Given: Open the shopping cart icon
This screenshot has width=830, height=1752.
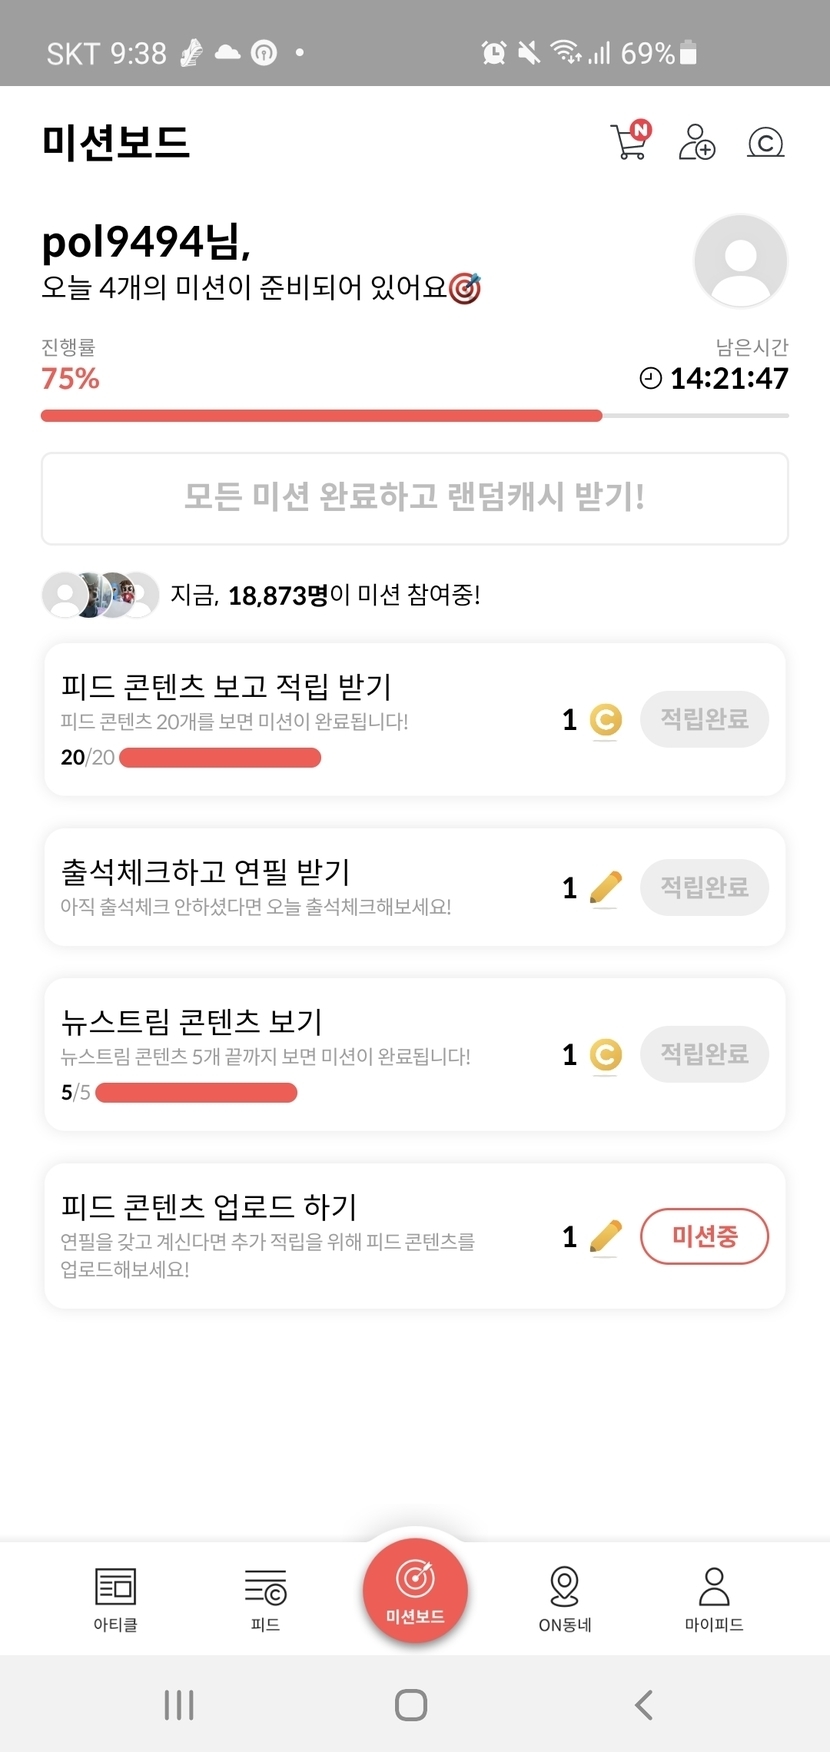Looking at the screenshot, I should 629,142.
